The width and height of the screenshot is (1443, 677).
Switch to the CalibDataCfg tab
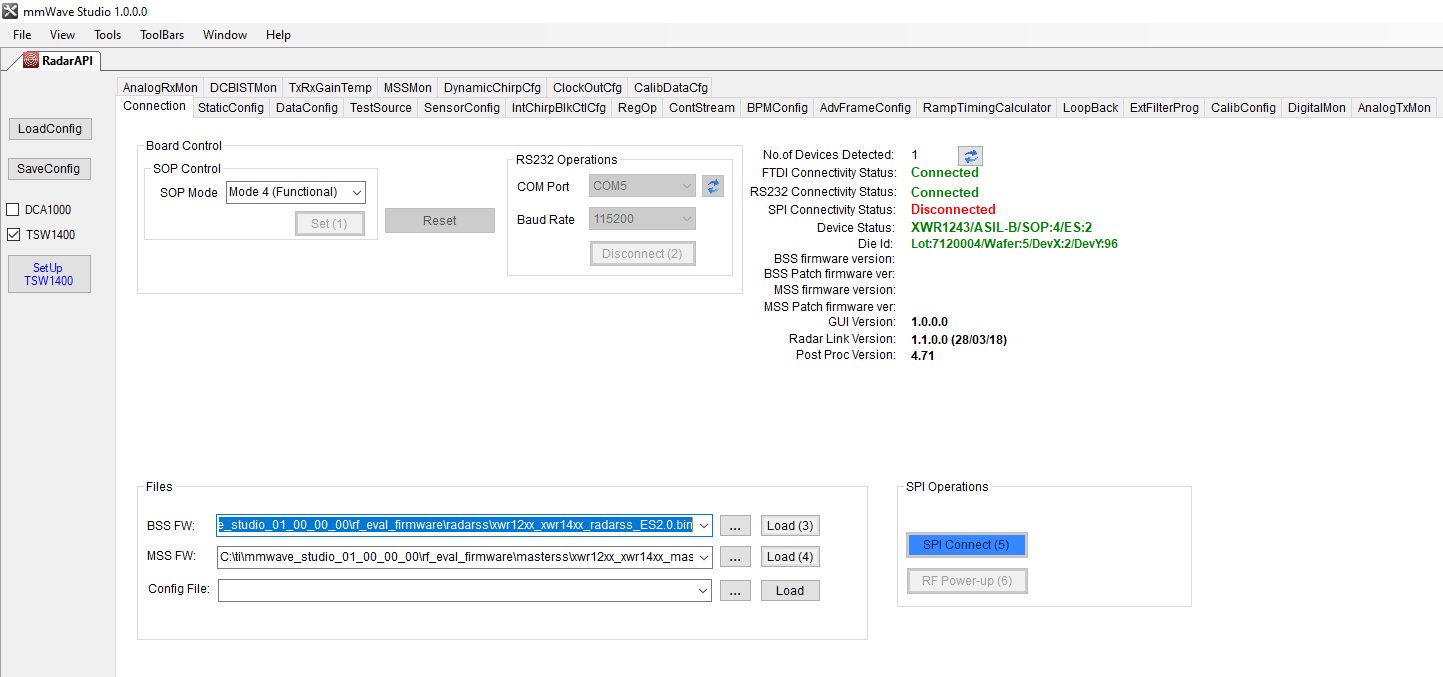click(x=670, y=88)
